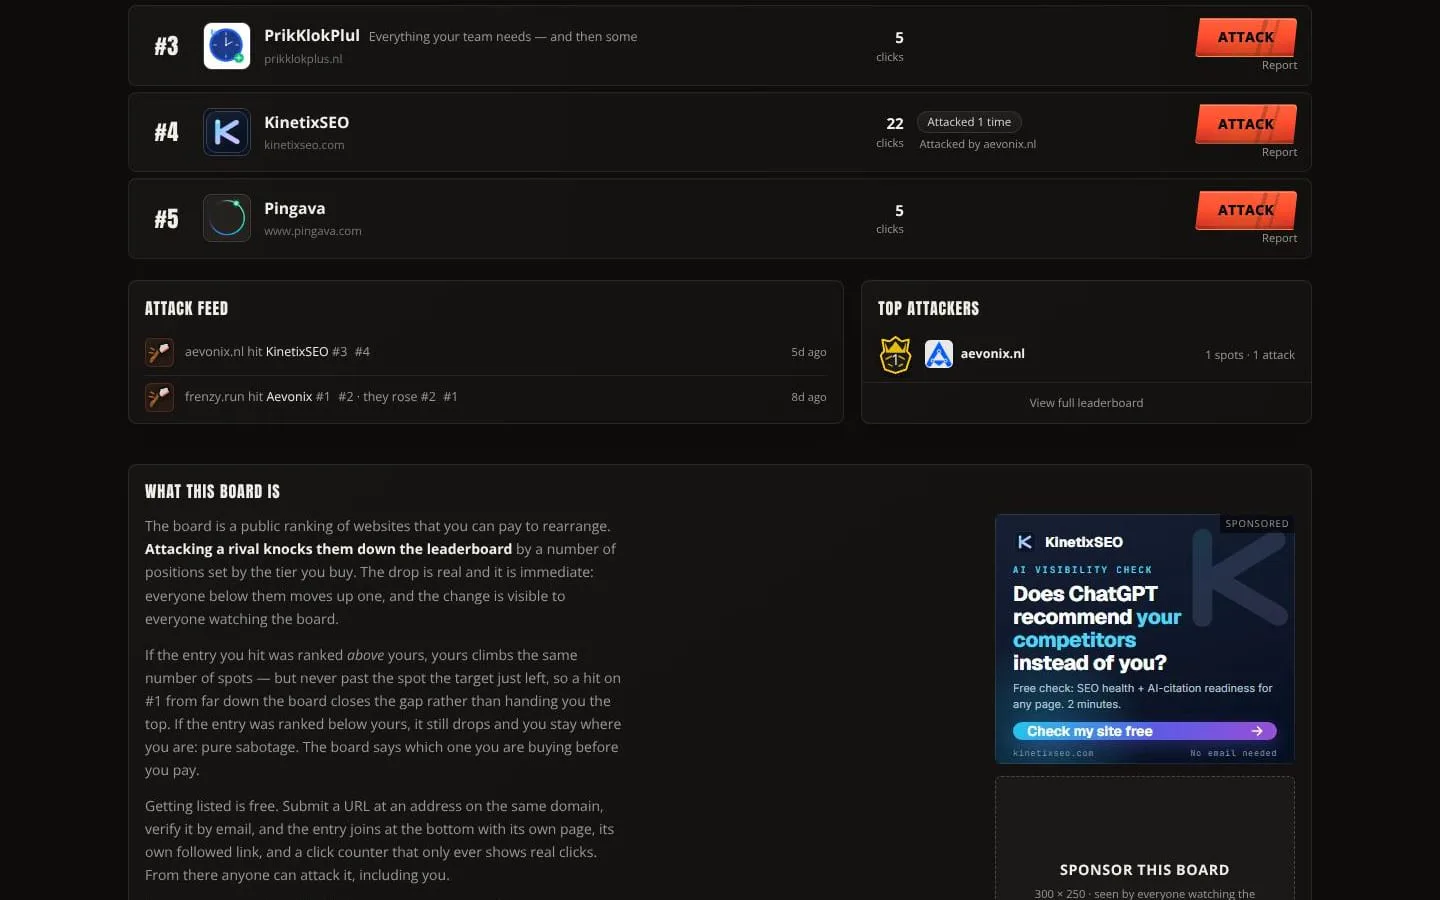
Task: Report the PrikKlokPlul entry
Action: (1279, 65)
